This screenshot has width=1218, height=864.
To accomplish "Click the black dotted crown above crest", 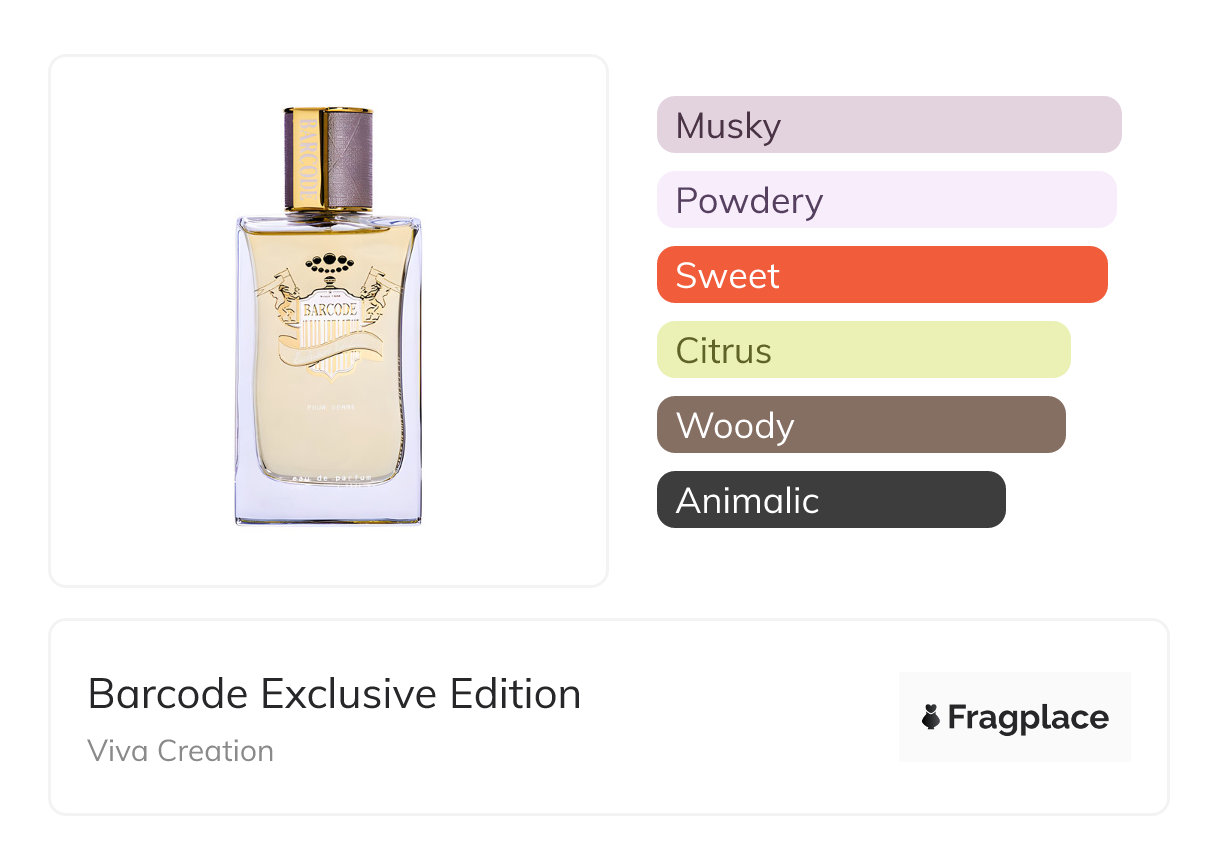I will click(x=328, y=265).
